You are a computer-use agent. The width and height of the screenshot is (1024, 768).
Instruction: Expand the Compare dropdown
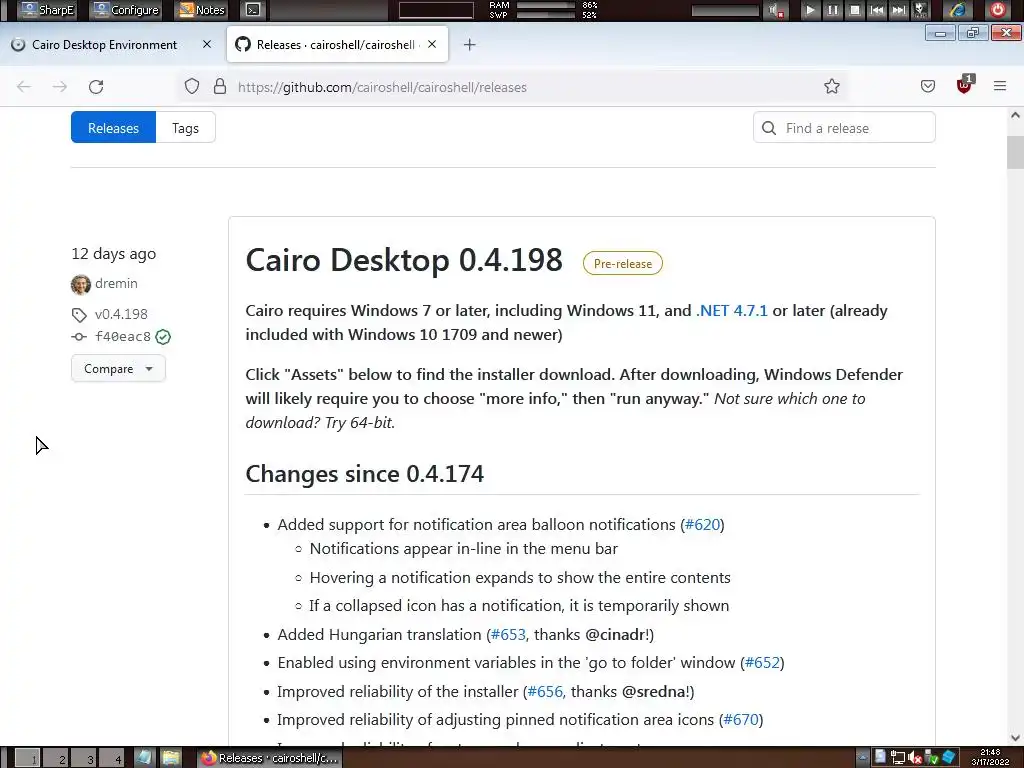pos(118,369)
